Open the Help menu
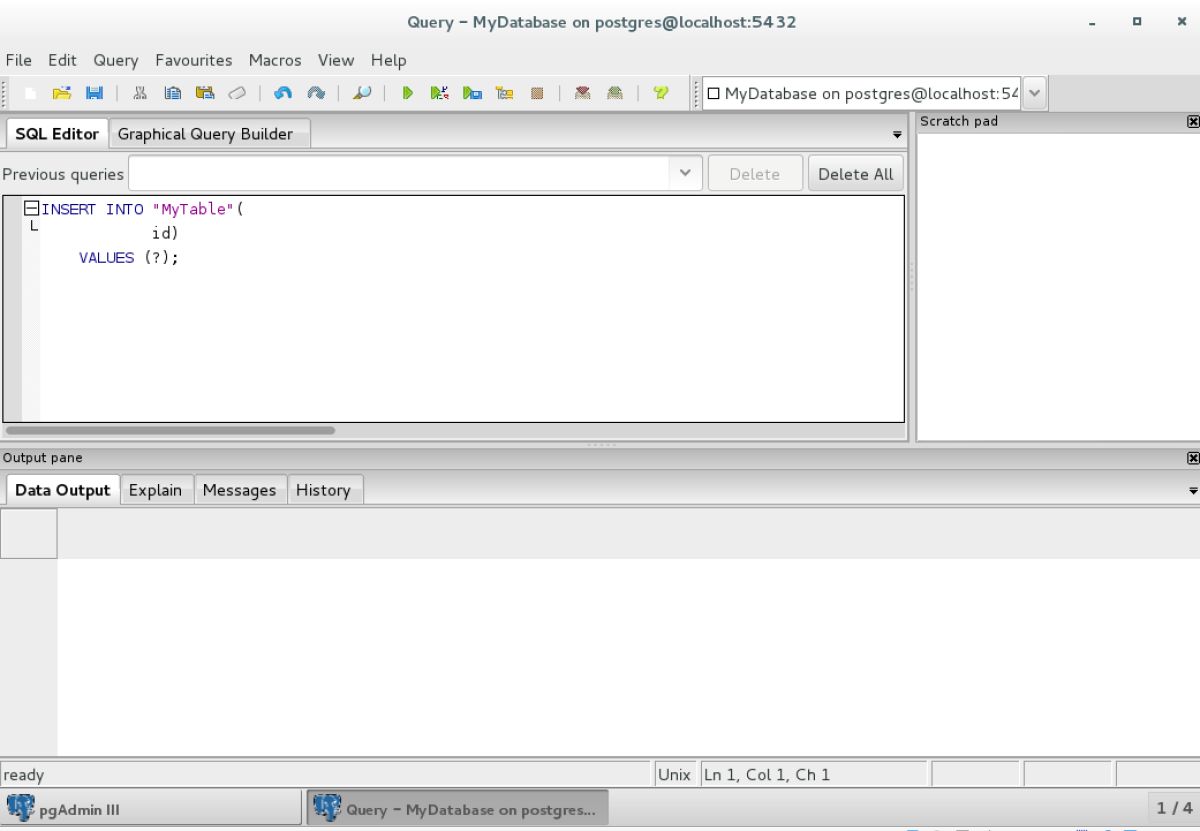This screenshot has height=831, width=1200. click(388, 60)
